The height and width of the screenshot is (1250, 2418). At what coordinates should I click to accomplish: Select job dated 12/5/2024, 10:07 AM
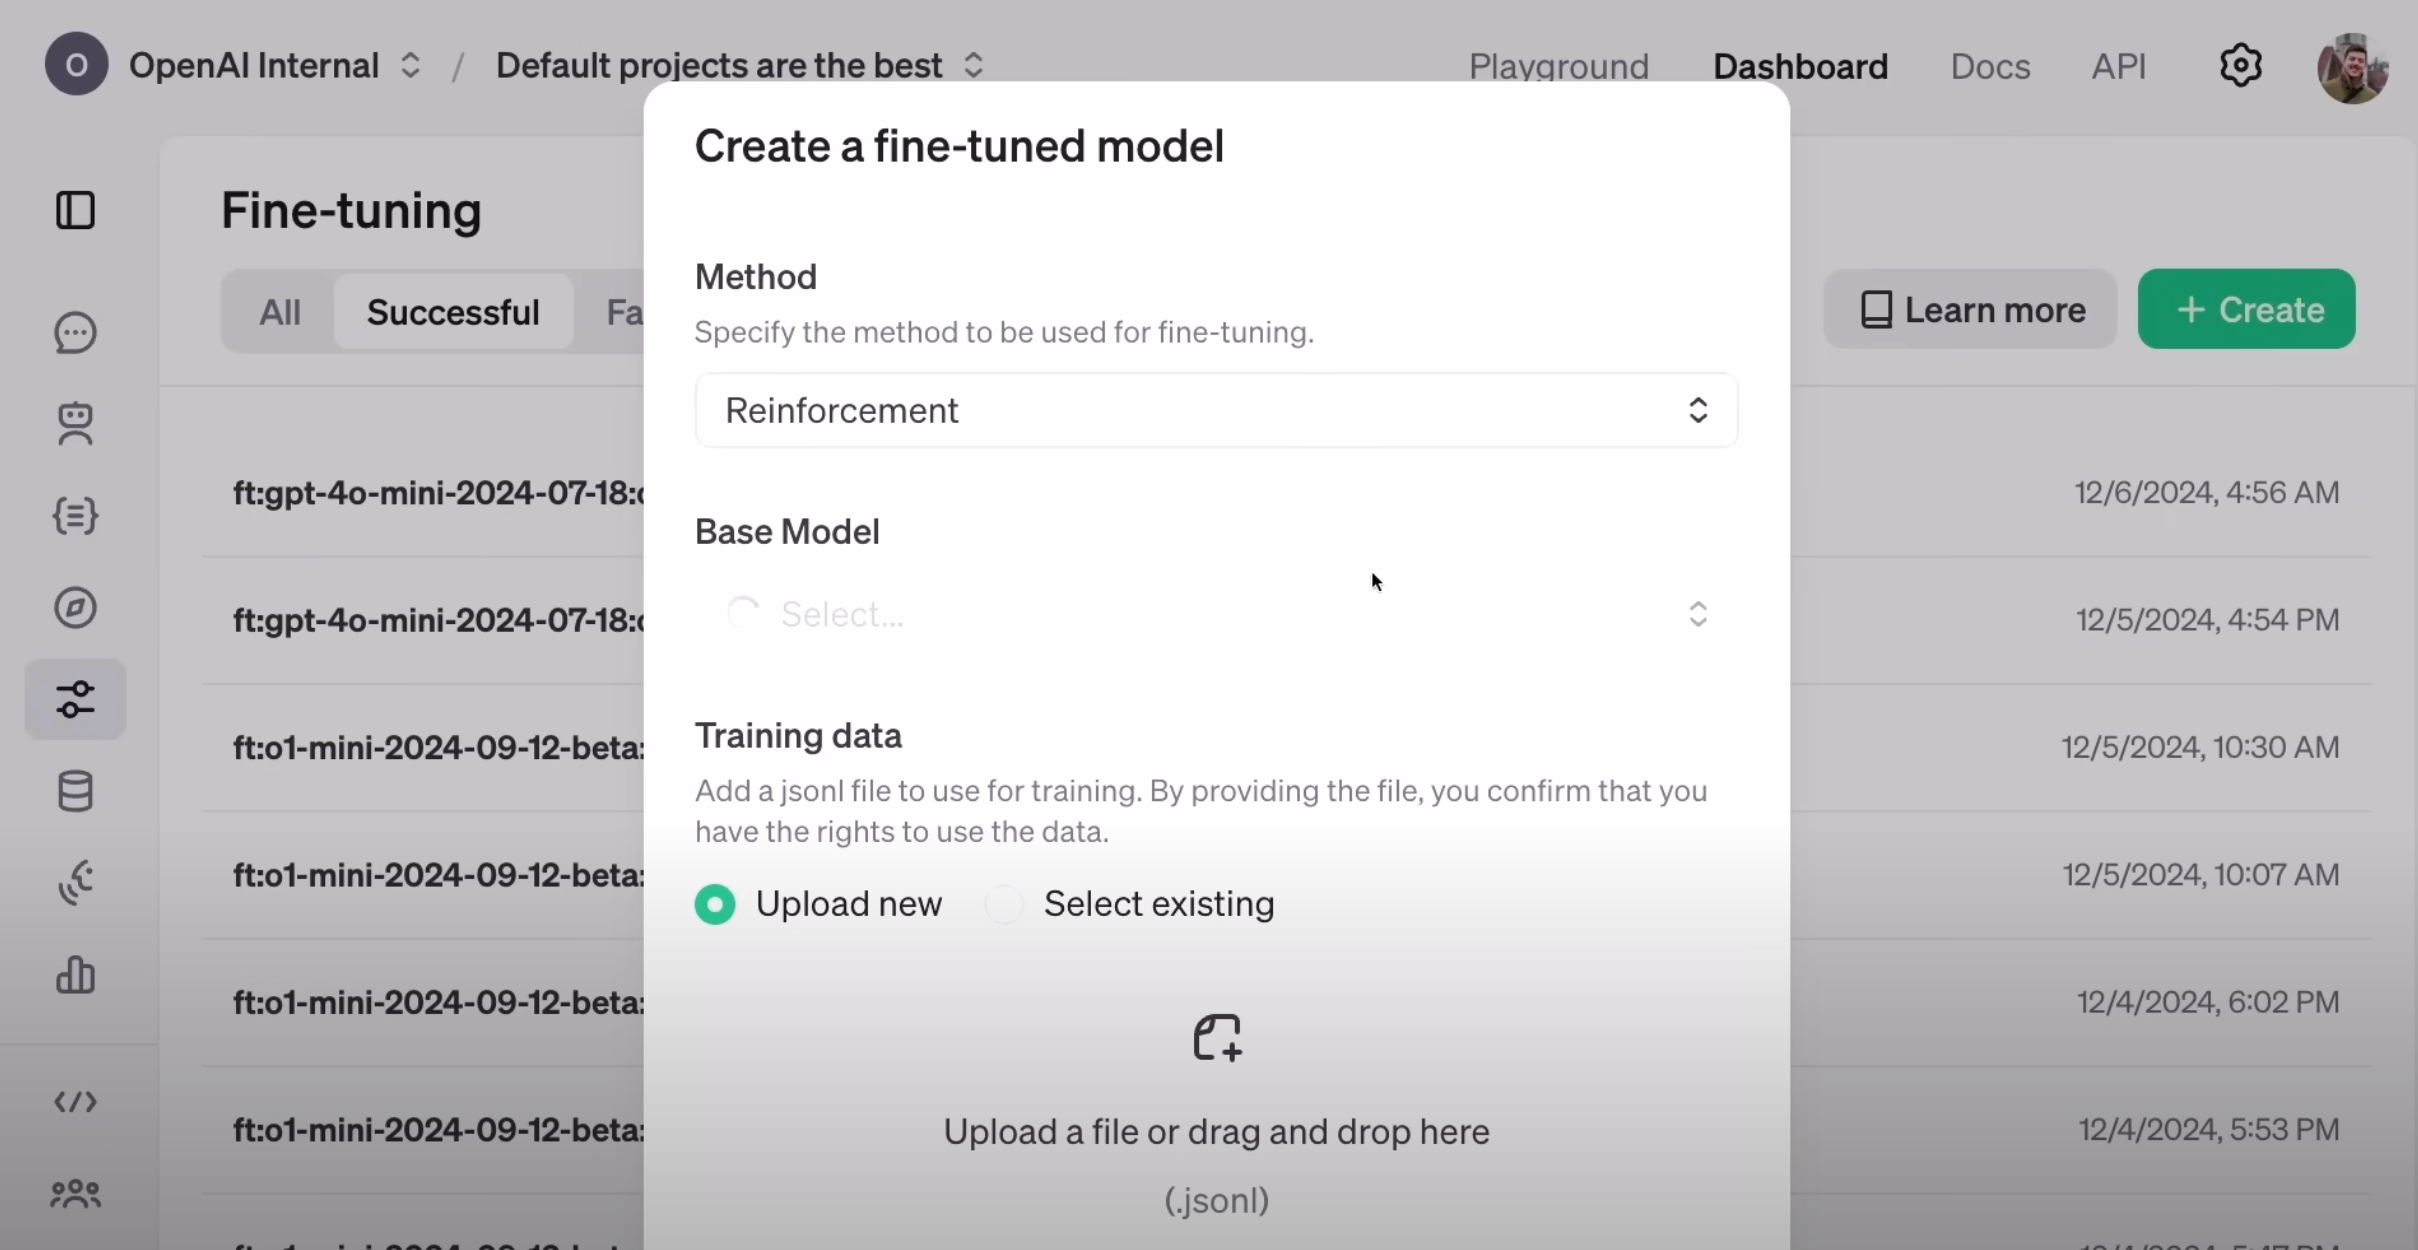coord(2200,874)
